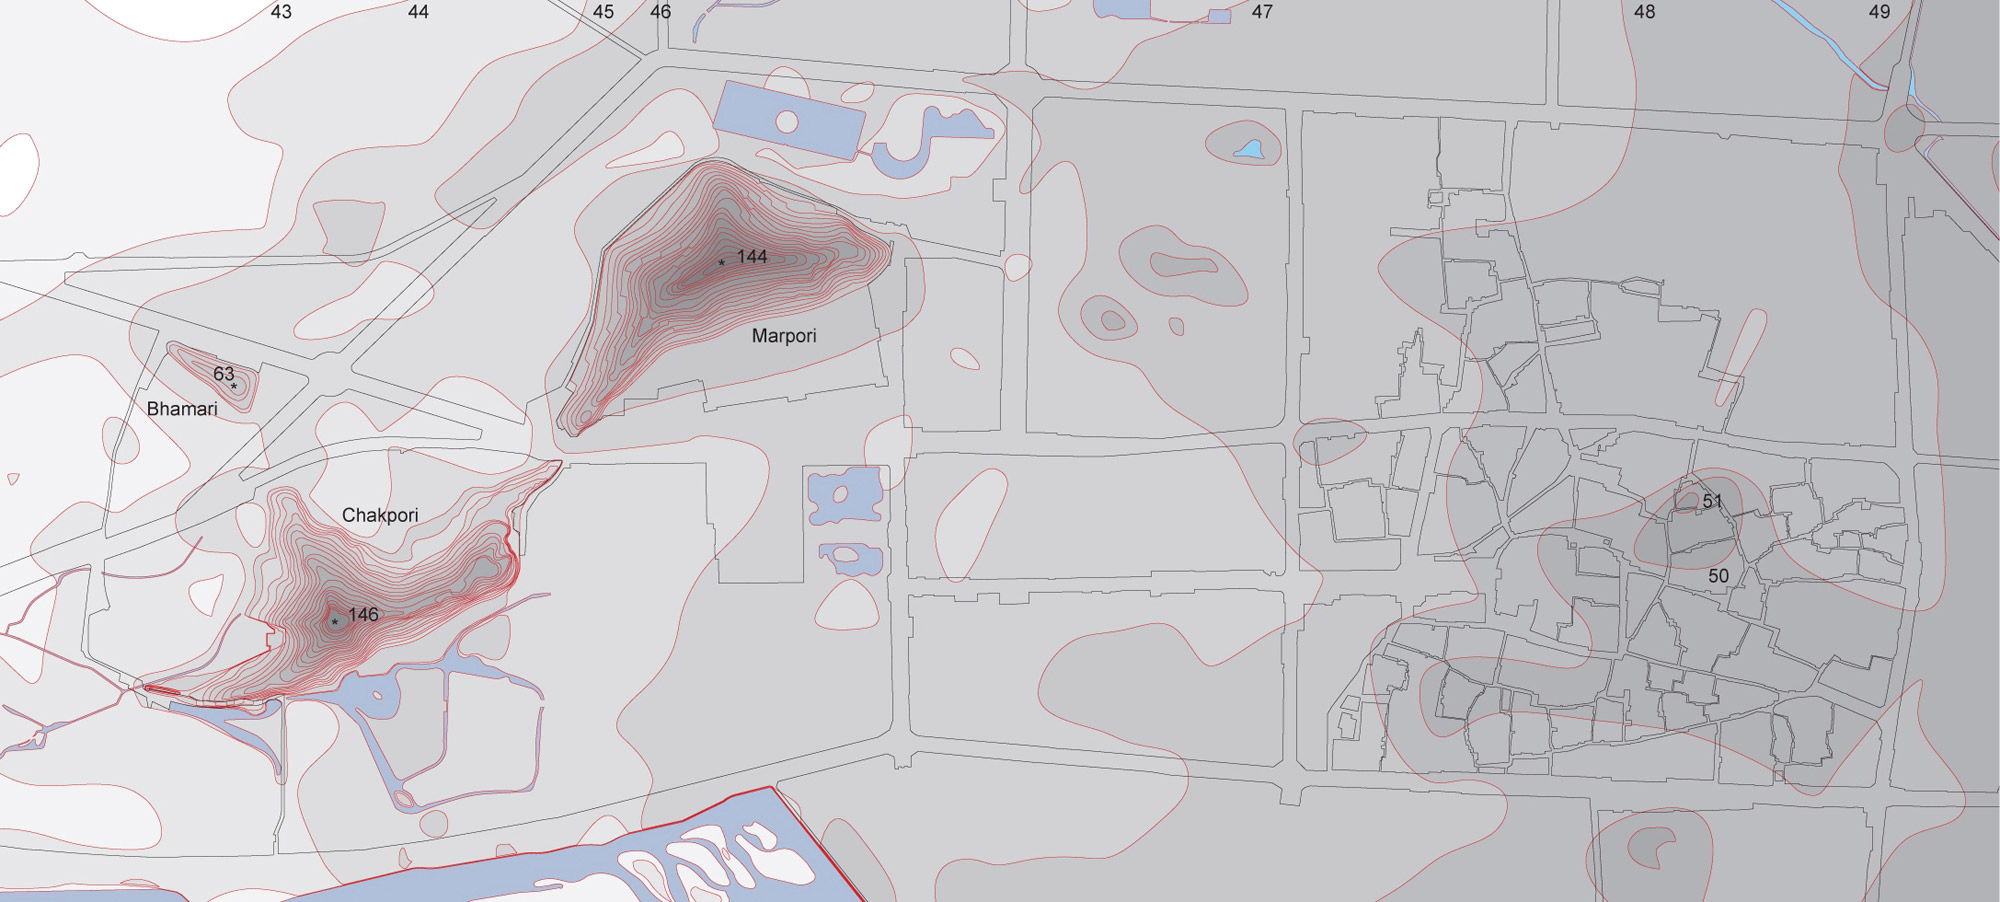Click grid number 47

point(1262,12)
